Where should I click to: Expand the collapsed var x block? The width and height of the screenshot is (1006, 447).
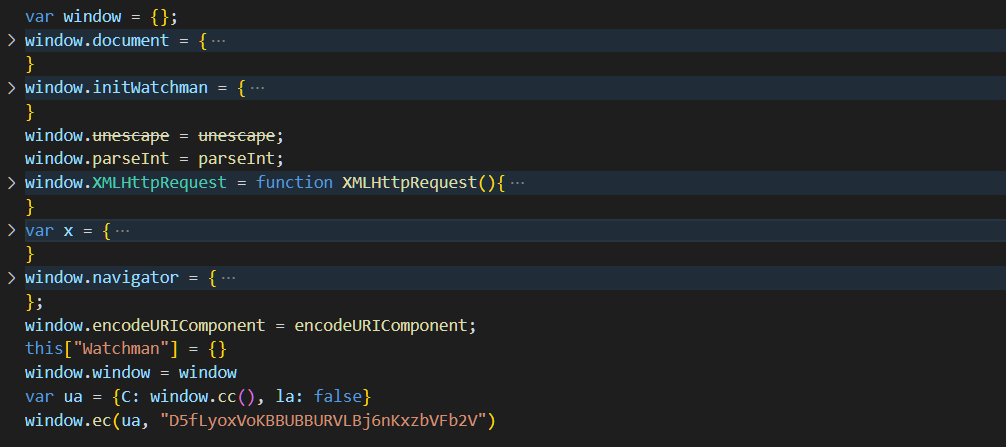pyautogui.click(x=11, y=231)
